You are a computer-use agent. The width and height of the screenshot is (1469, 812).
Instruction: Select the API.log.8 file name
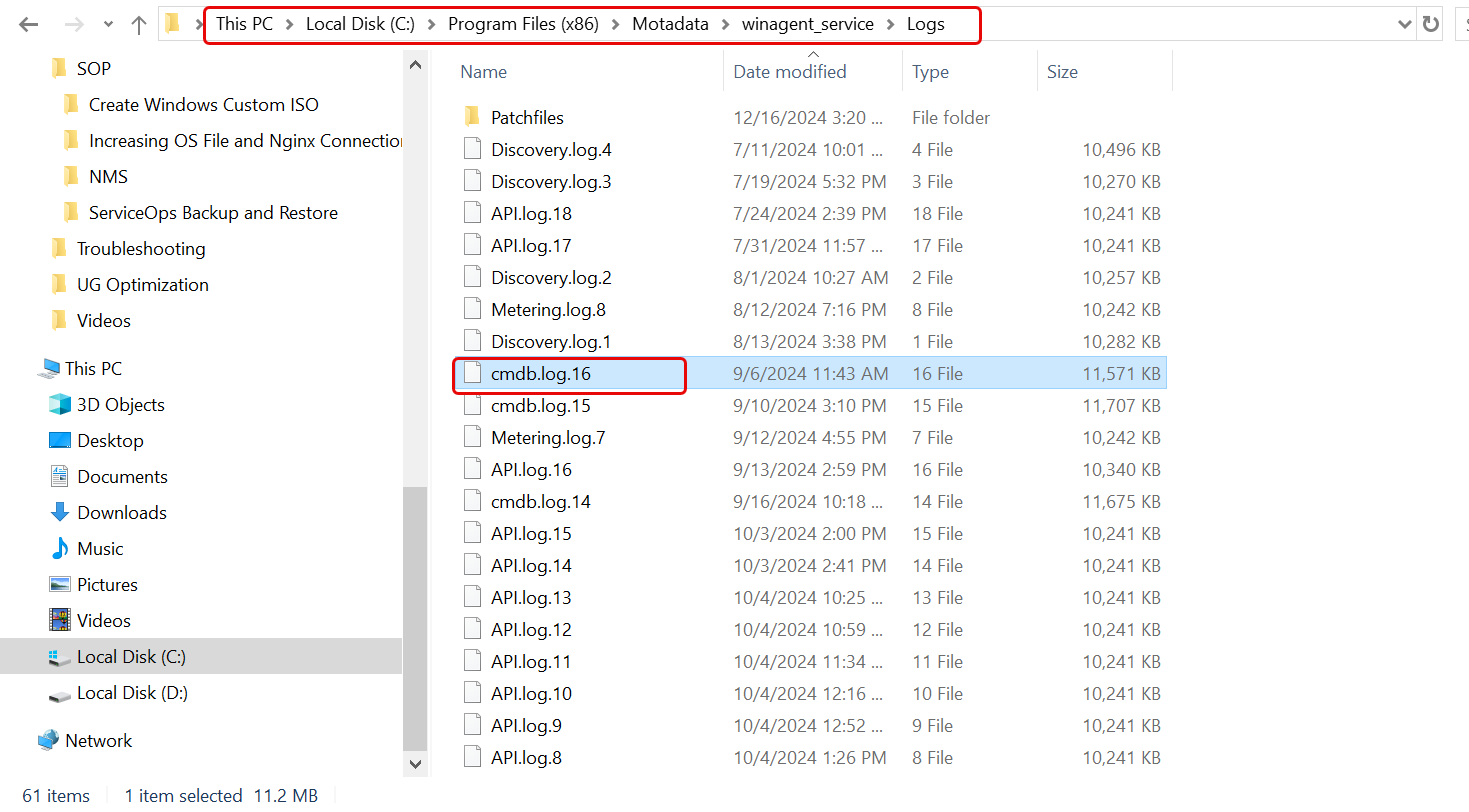[526, 758]
